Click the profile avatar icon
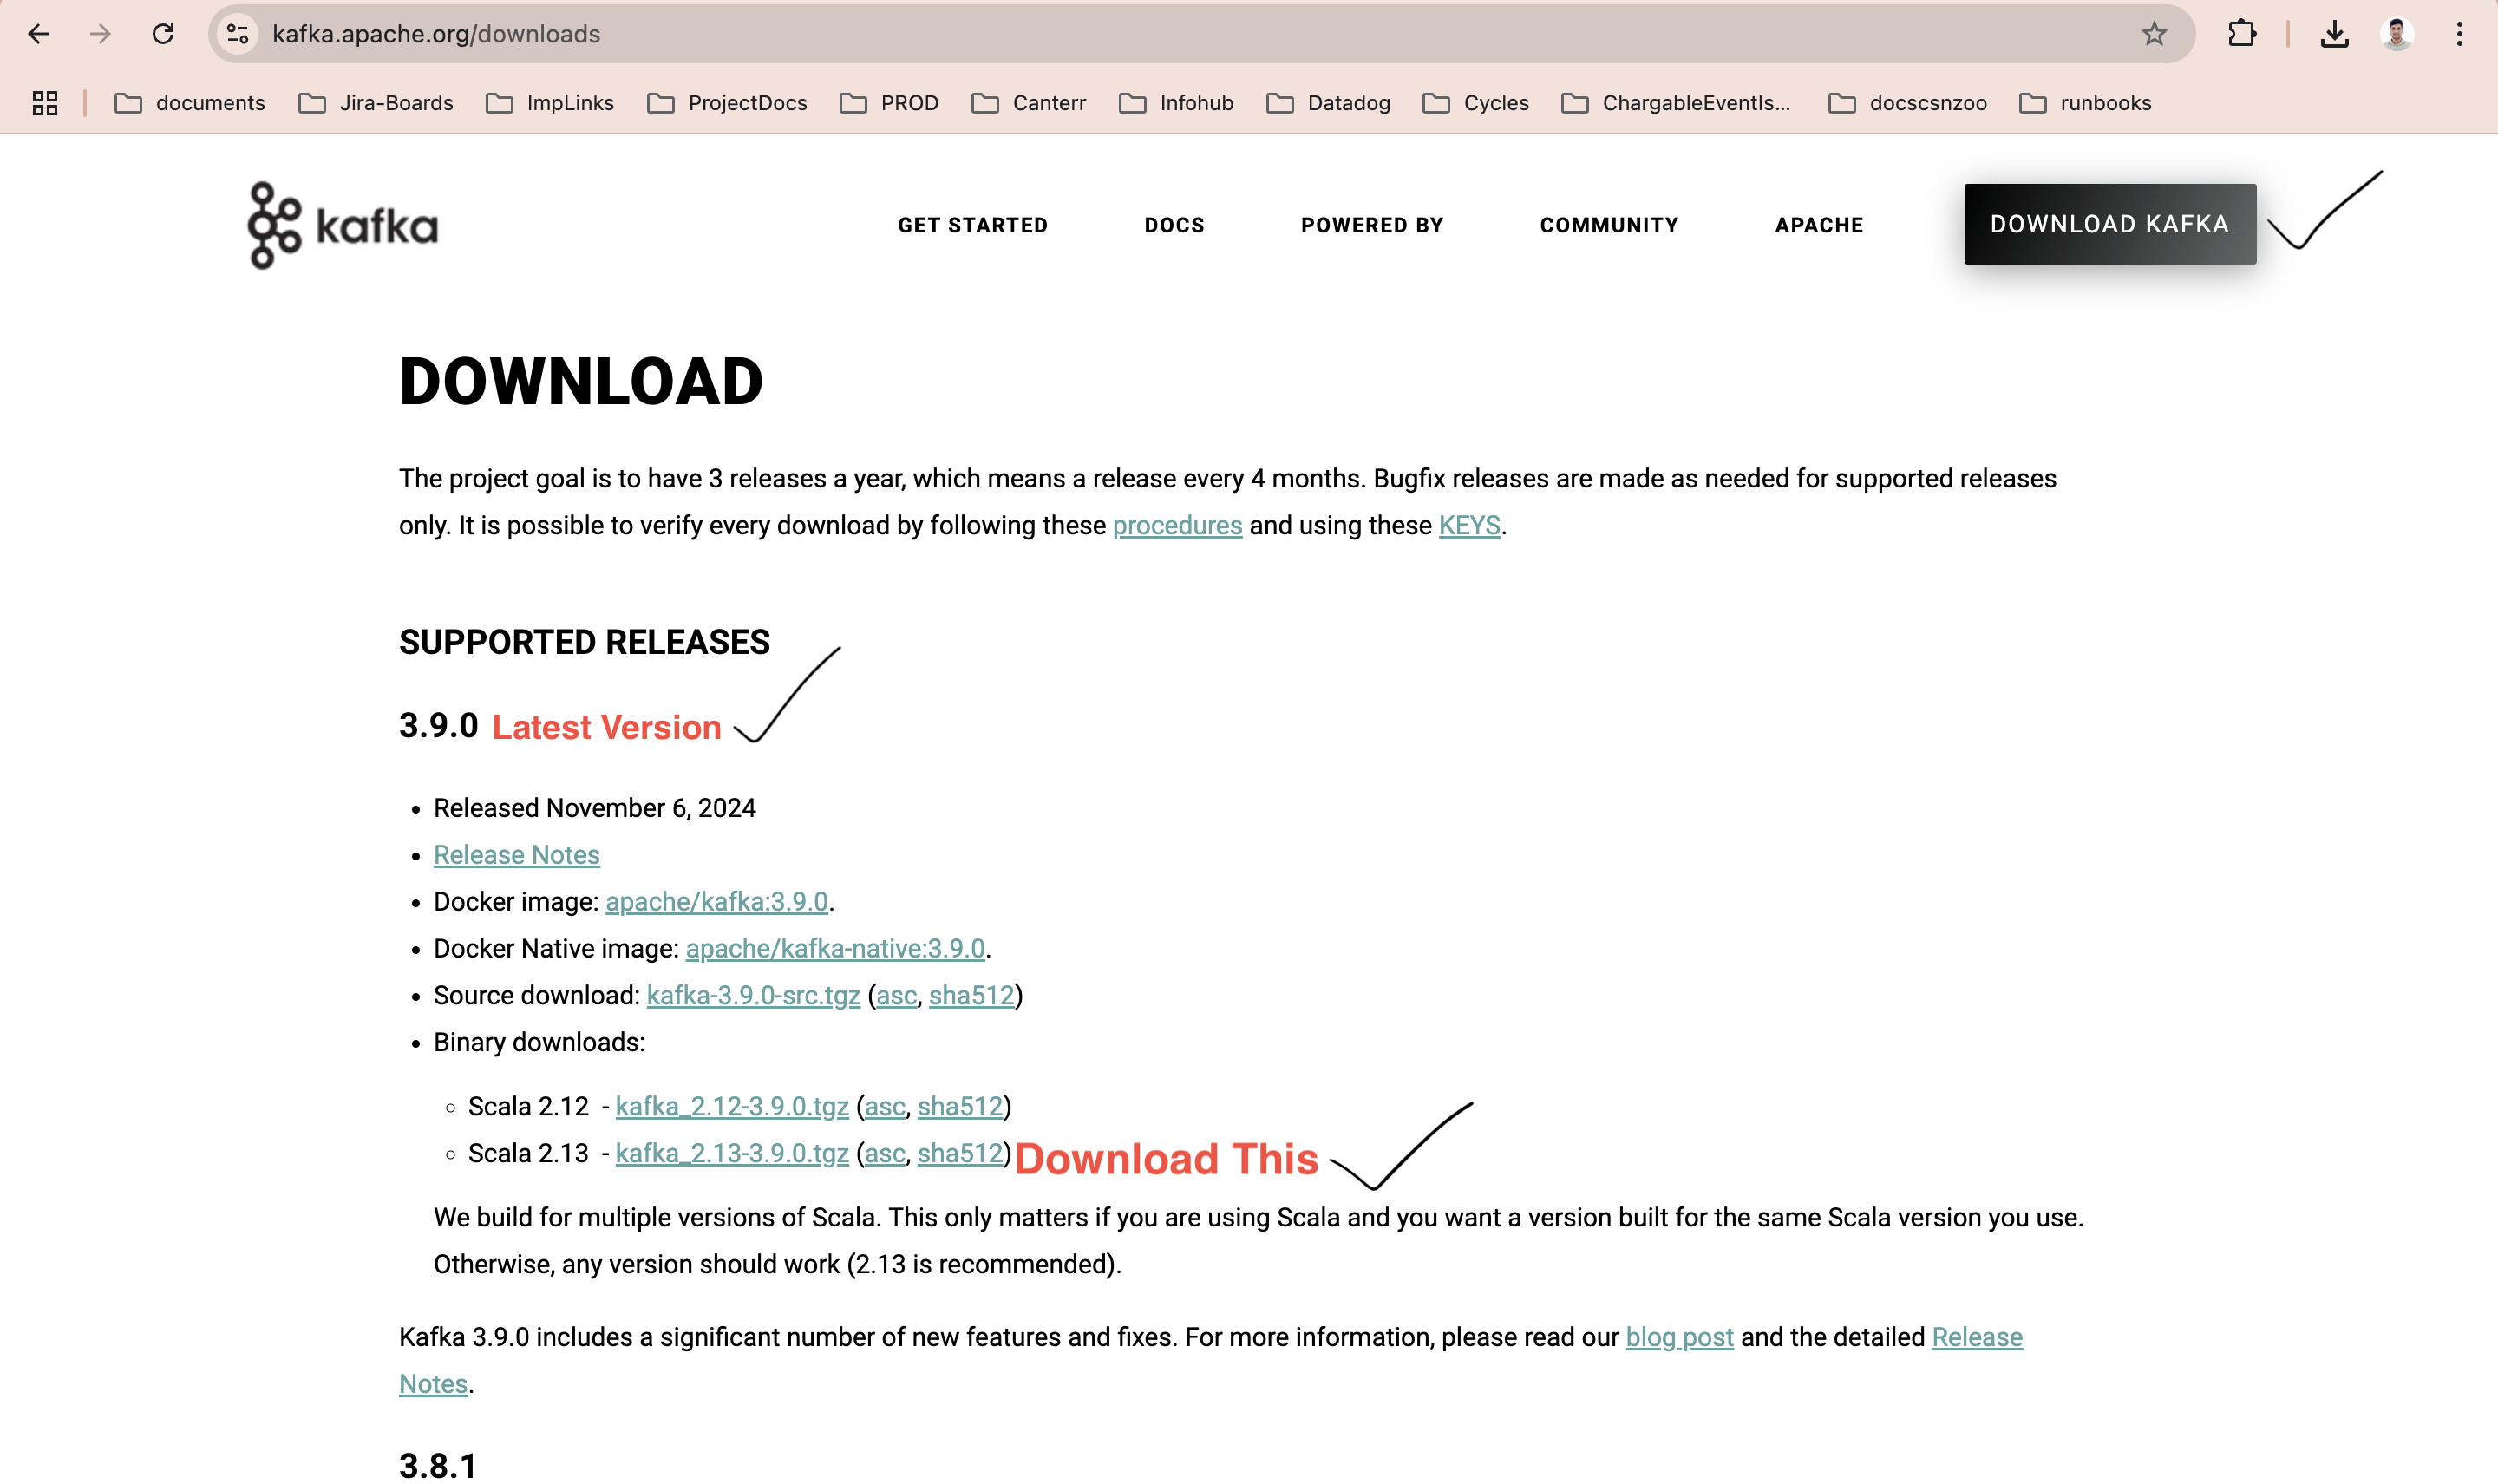2498x1484 pixels. pyautogui.click(x=2396, y=34)
